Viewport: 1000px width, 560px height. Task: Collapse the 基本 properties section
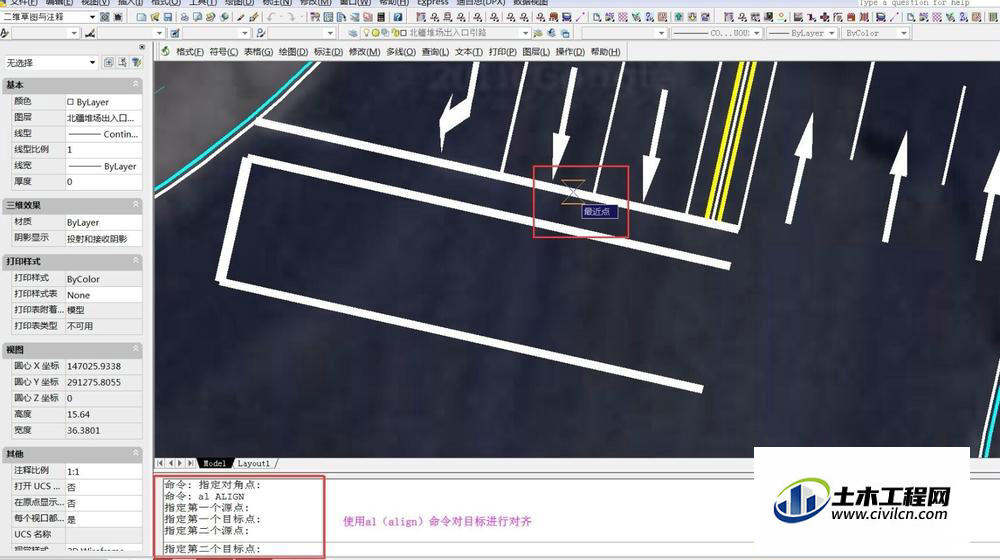pos(135,84)
